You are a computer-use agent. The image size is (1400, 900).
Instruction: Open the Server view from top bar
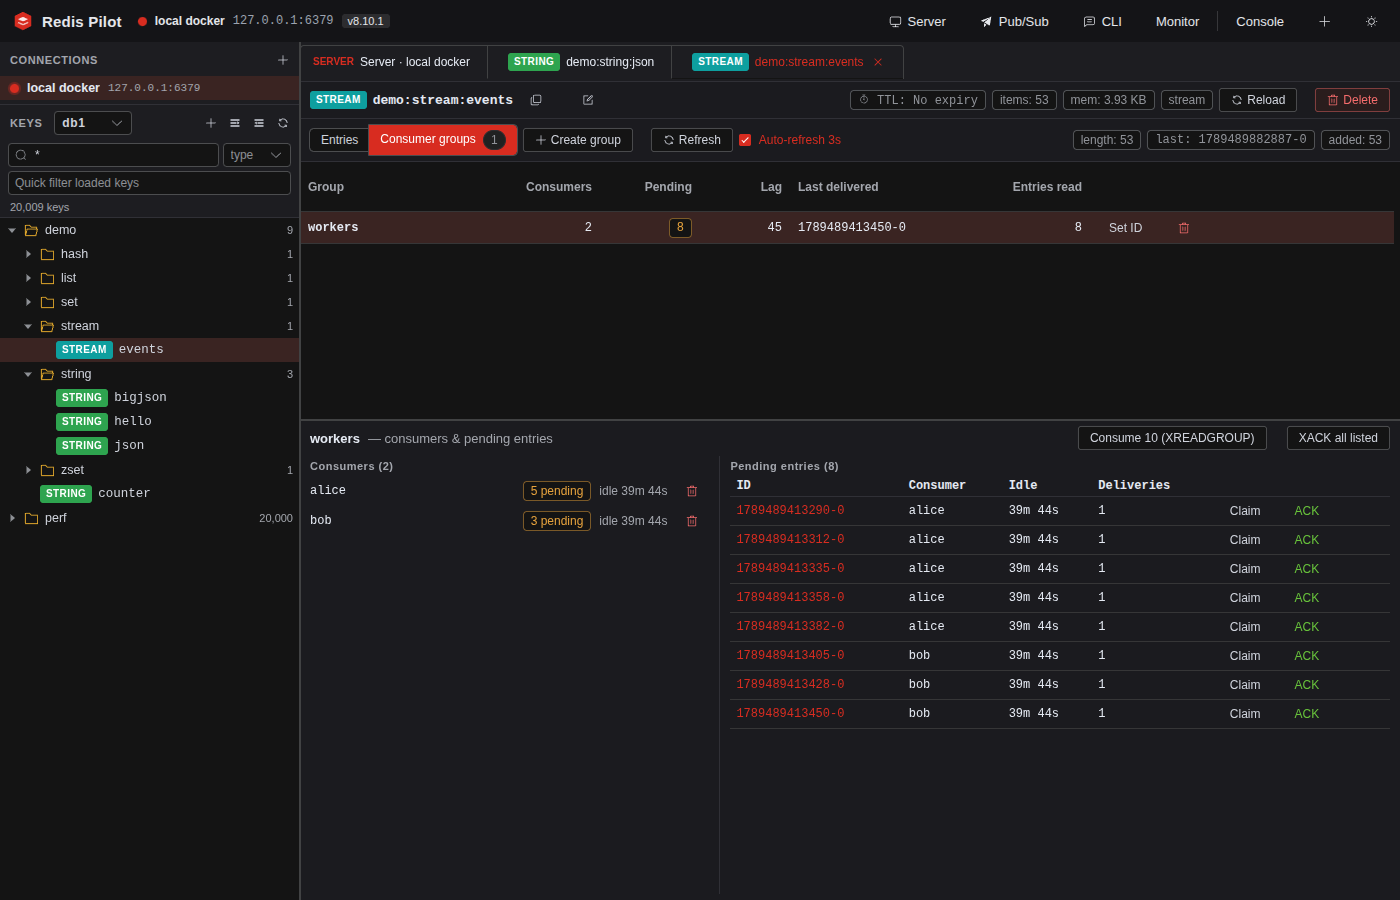917,21
